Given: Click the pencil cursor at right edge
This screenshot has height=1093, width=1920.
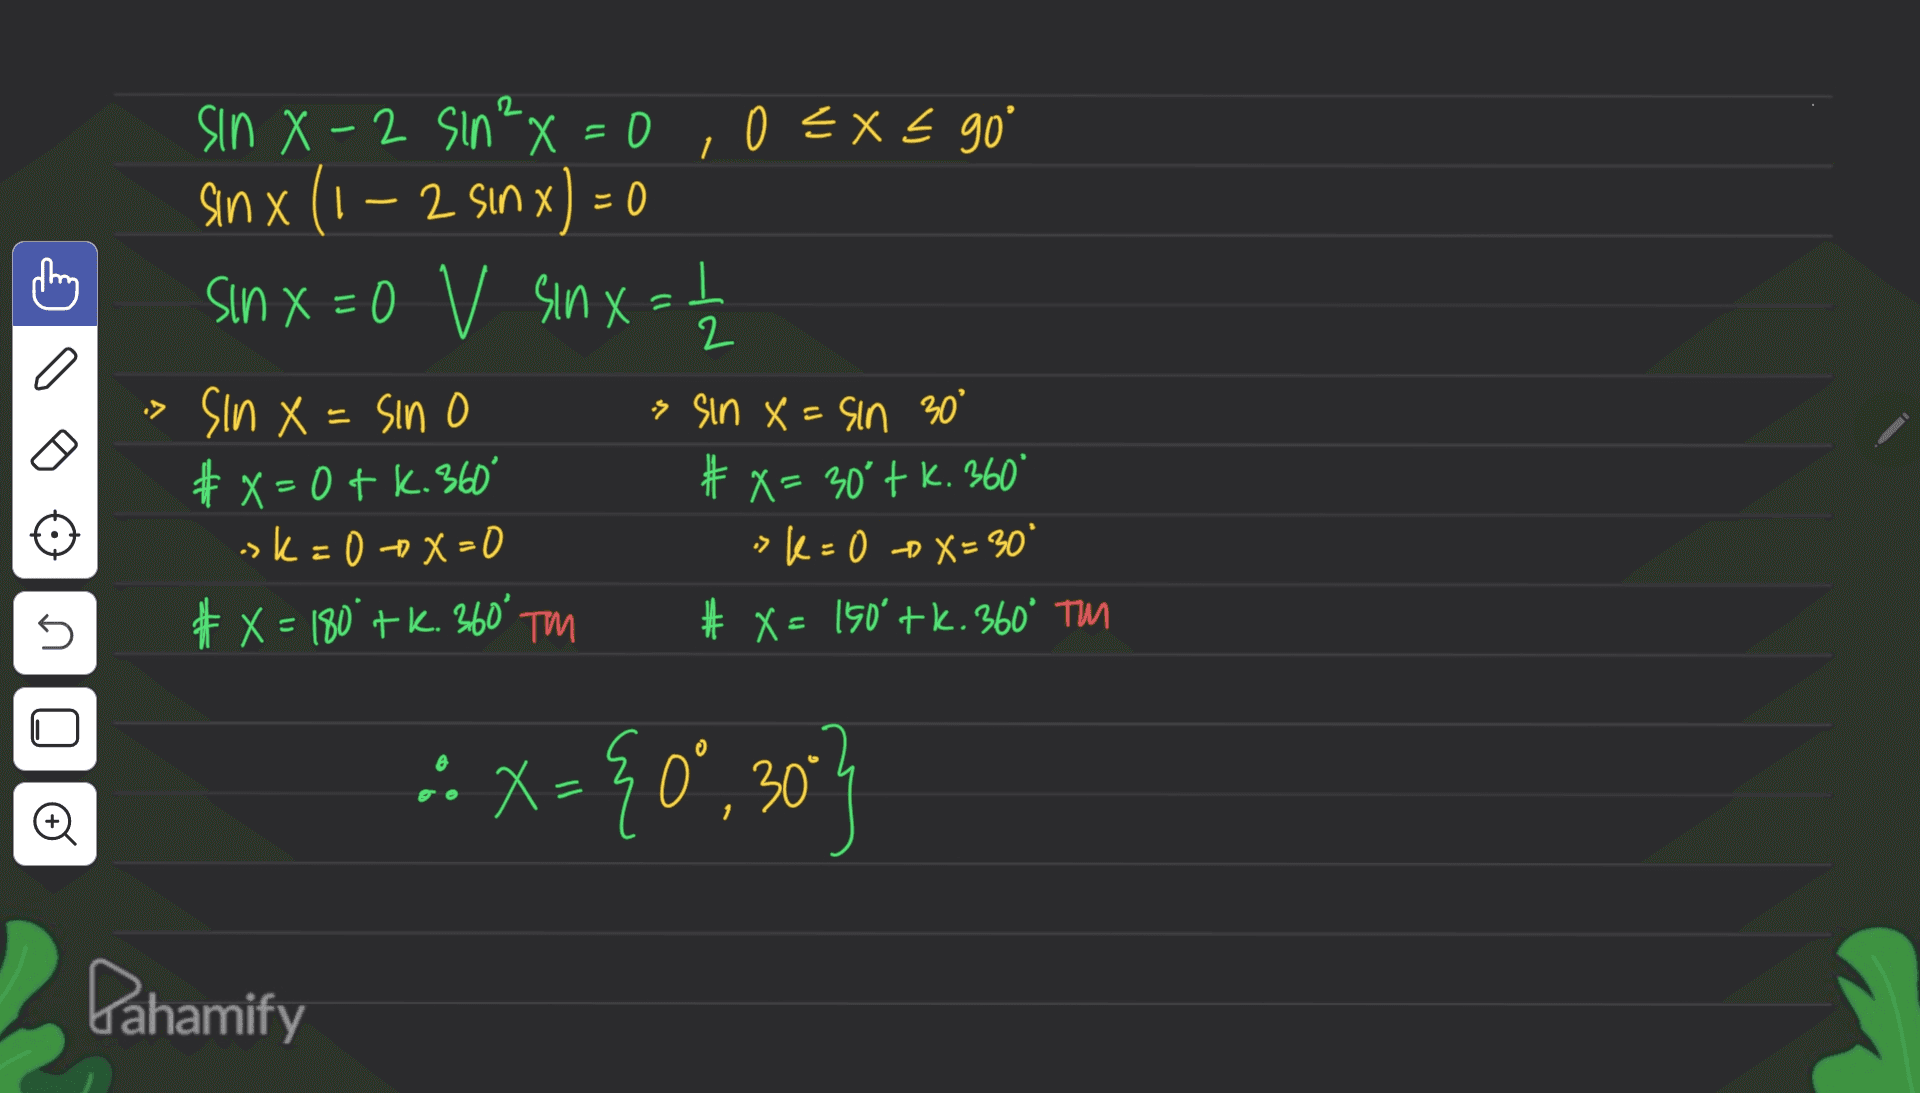Looking at the screenshot, I should click(1891, 429).
